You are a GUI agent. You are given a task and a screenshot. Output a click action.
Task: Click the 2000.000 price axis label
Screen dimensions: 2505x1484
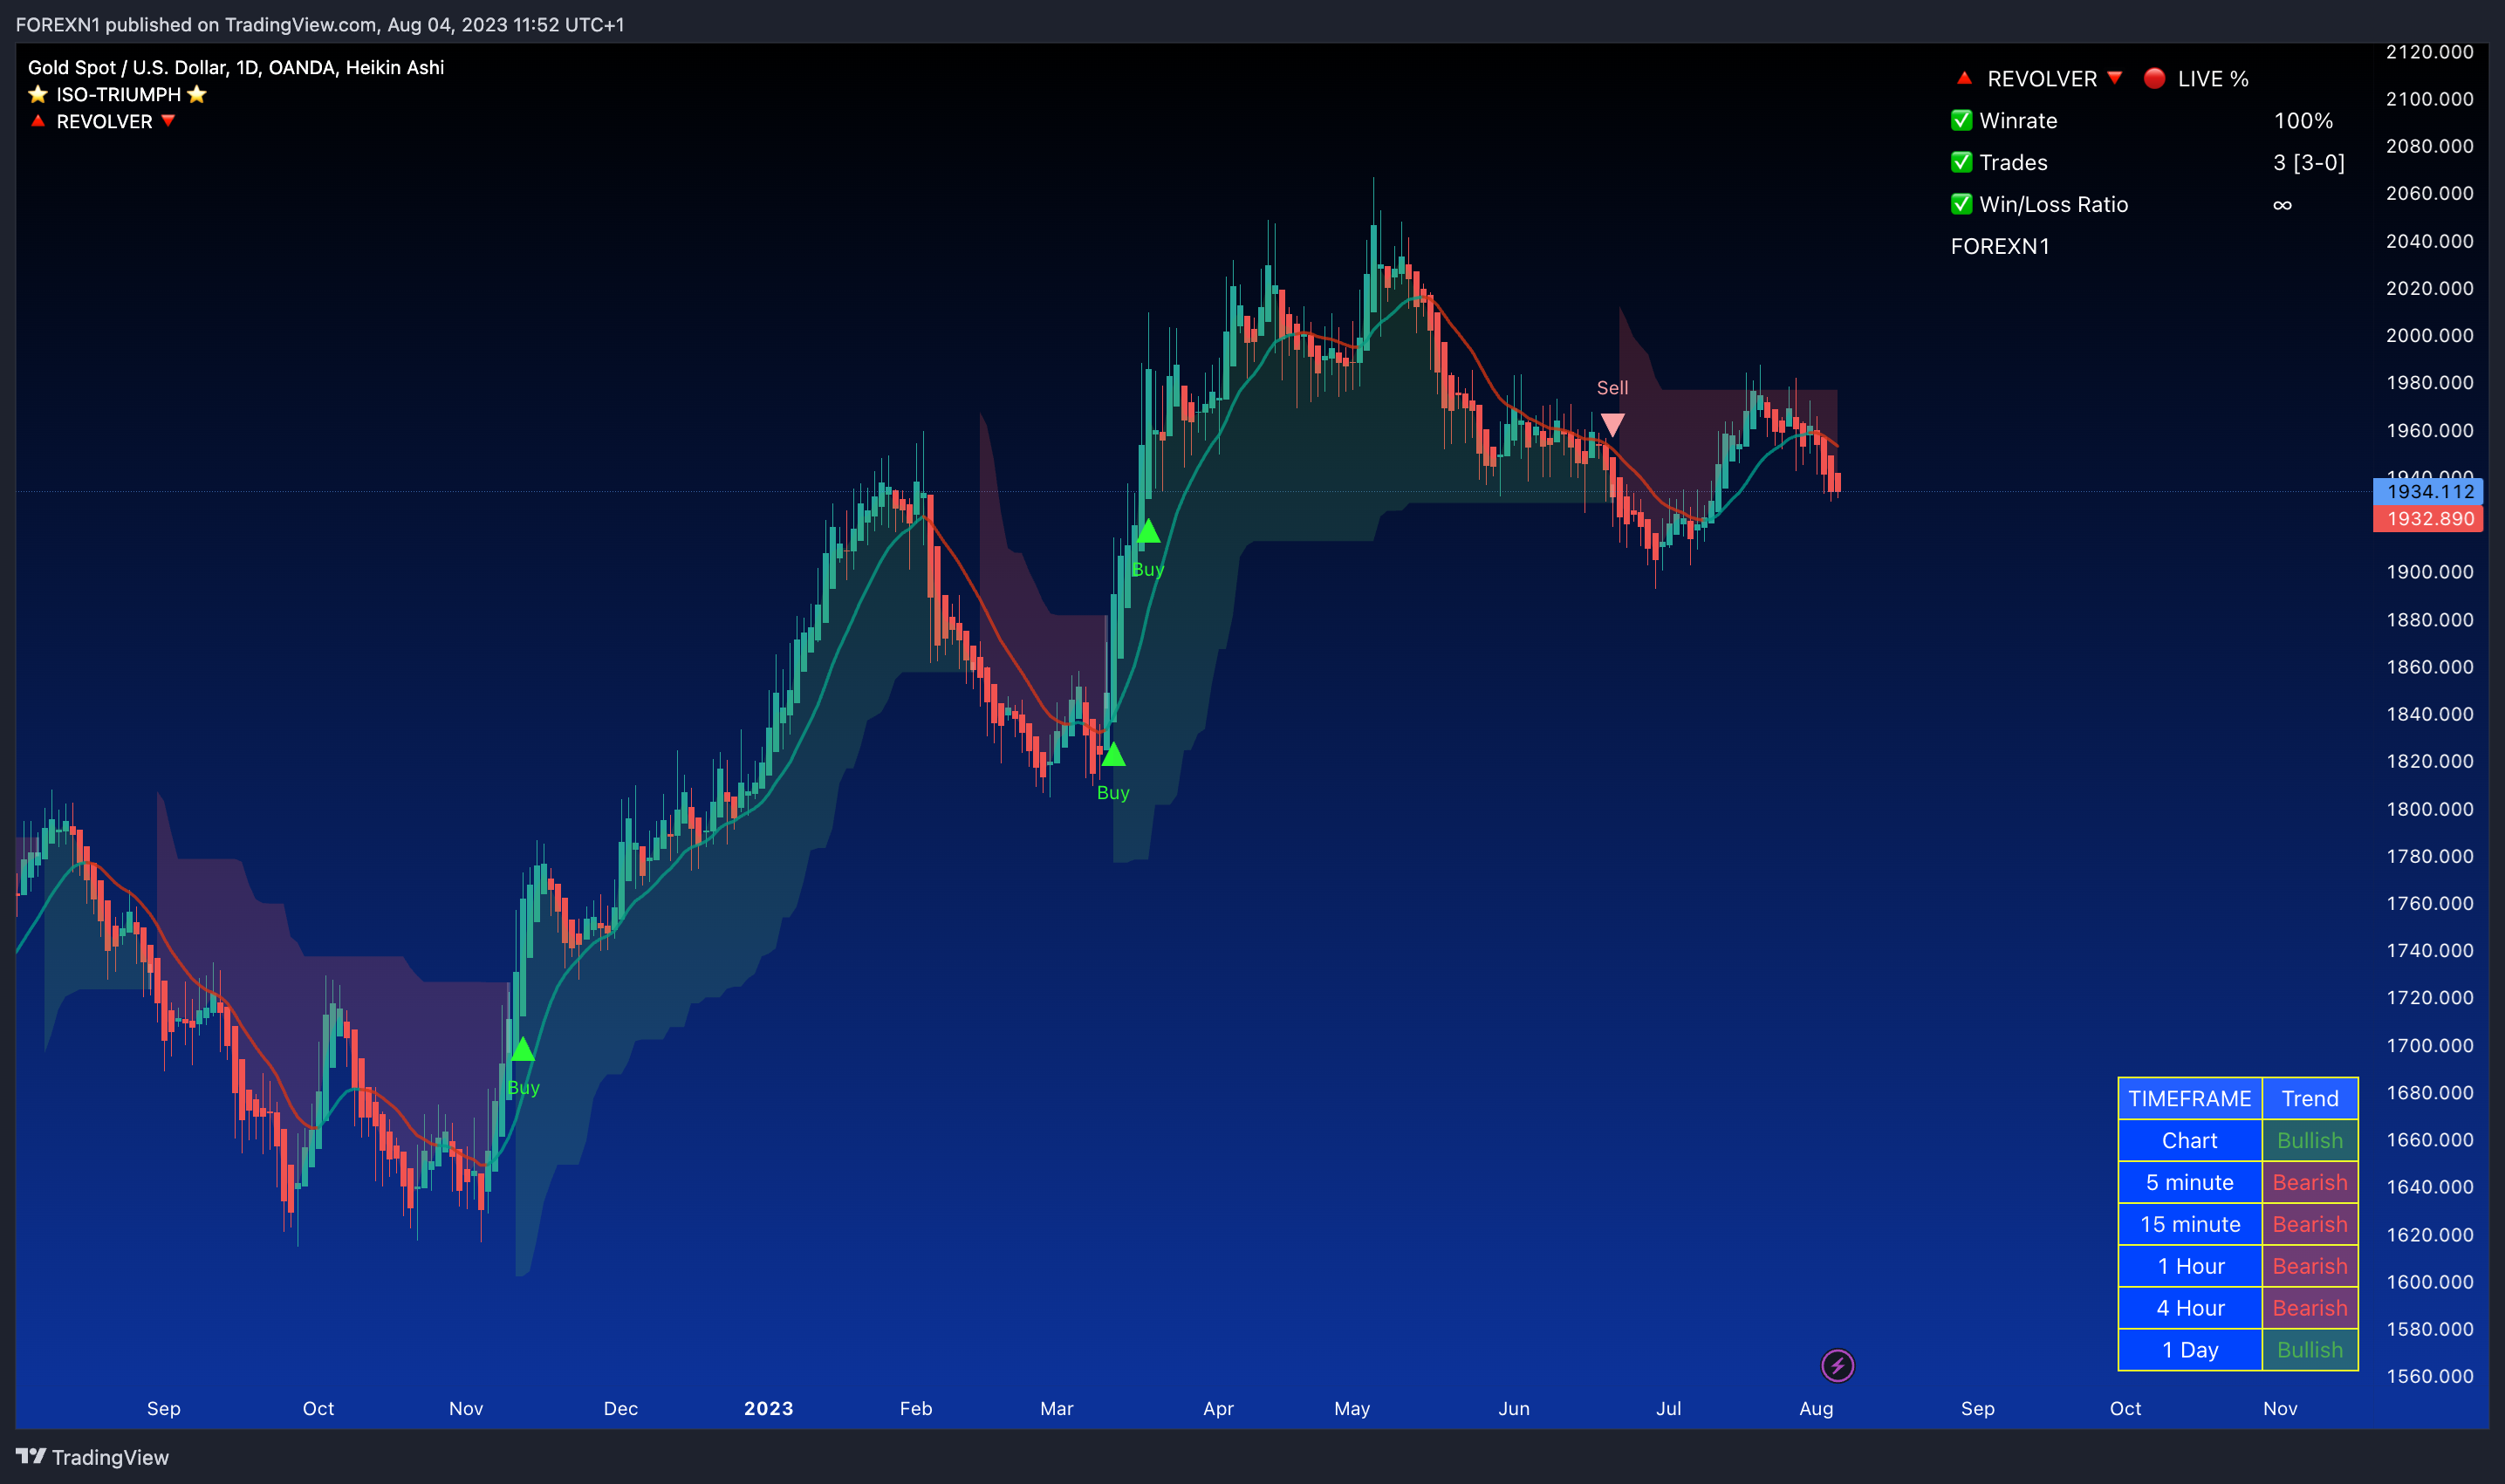click(2429, 335)
